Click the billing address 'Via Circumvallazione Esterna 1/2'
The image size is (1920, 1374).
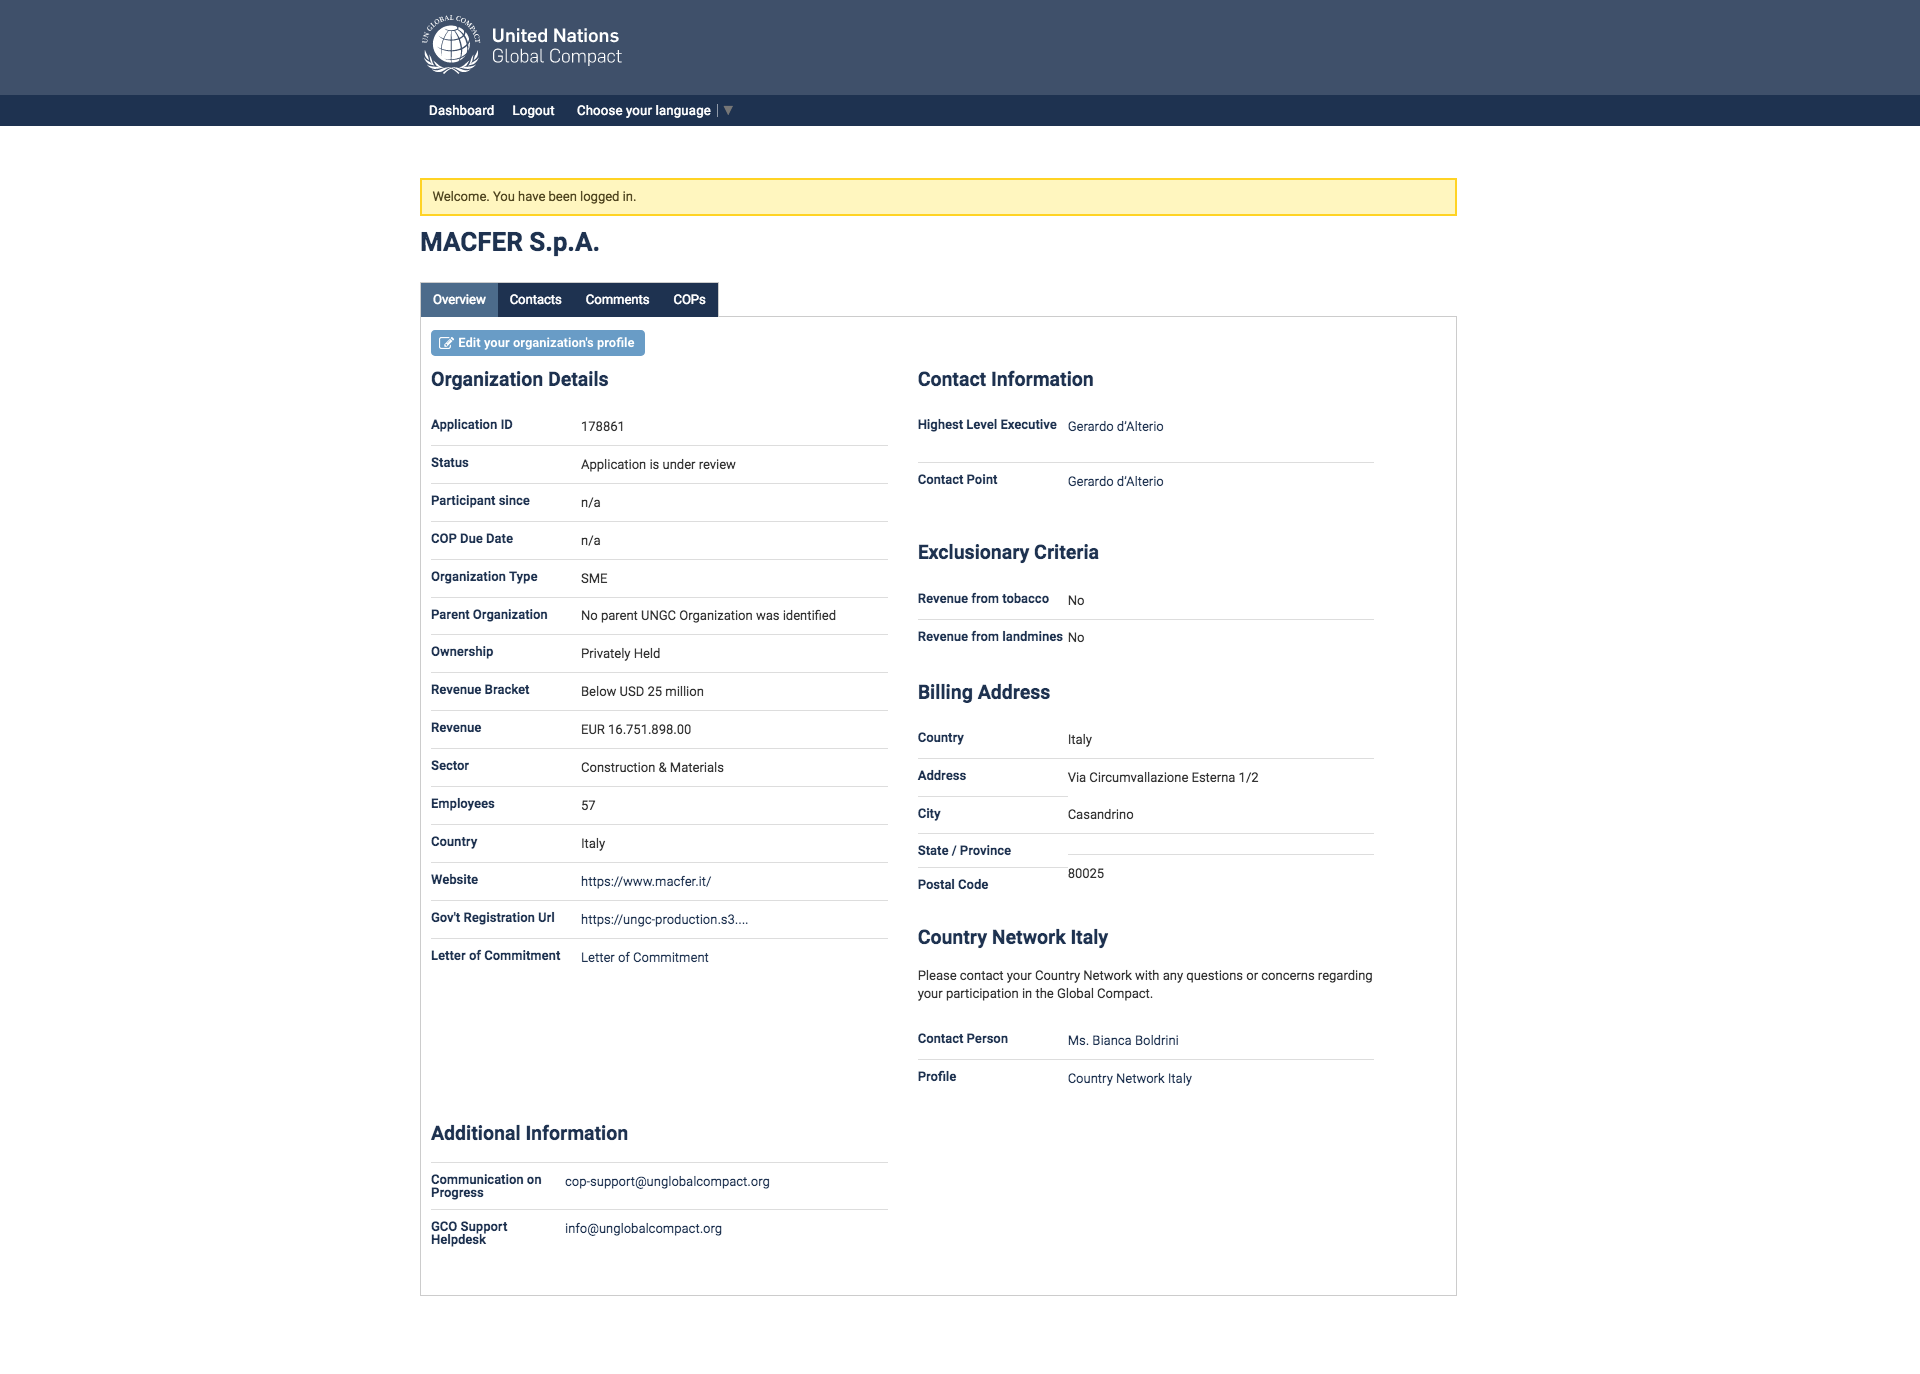click(1163, 778)
